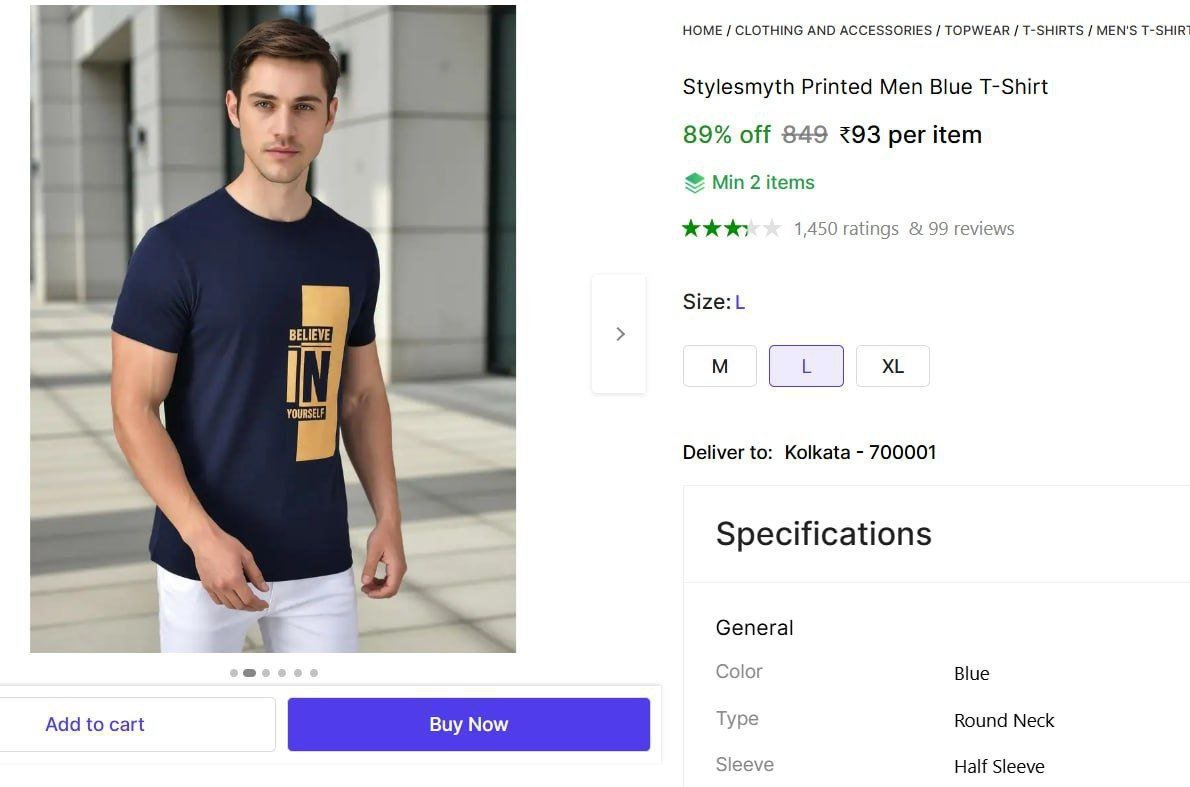Choose size L option
This screenshot has height=787, width=1190.
pos(806,366)
